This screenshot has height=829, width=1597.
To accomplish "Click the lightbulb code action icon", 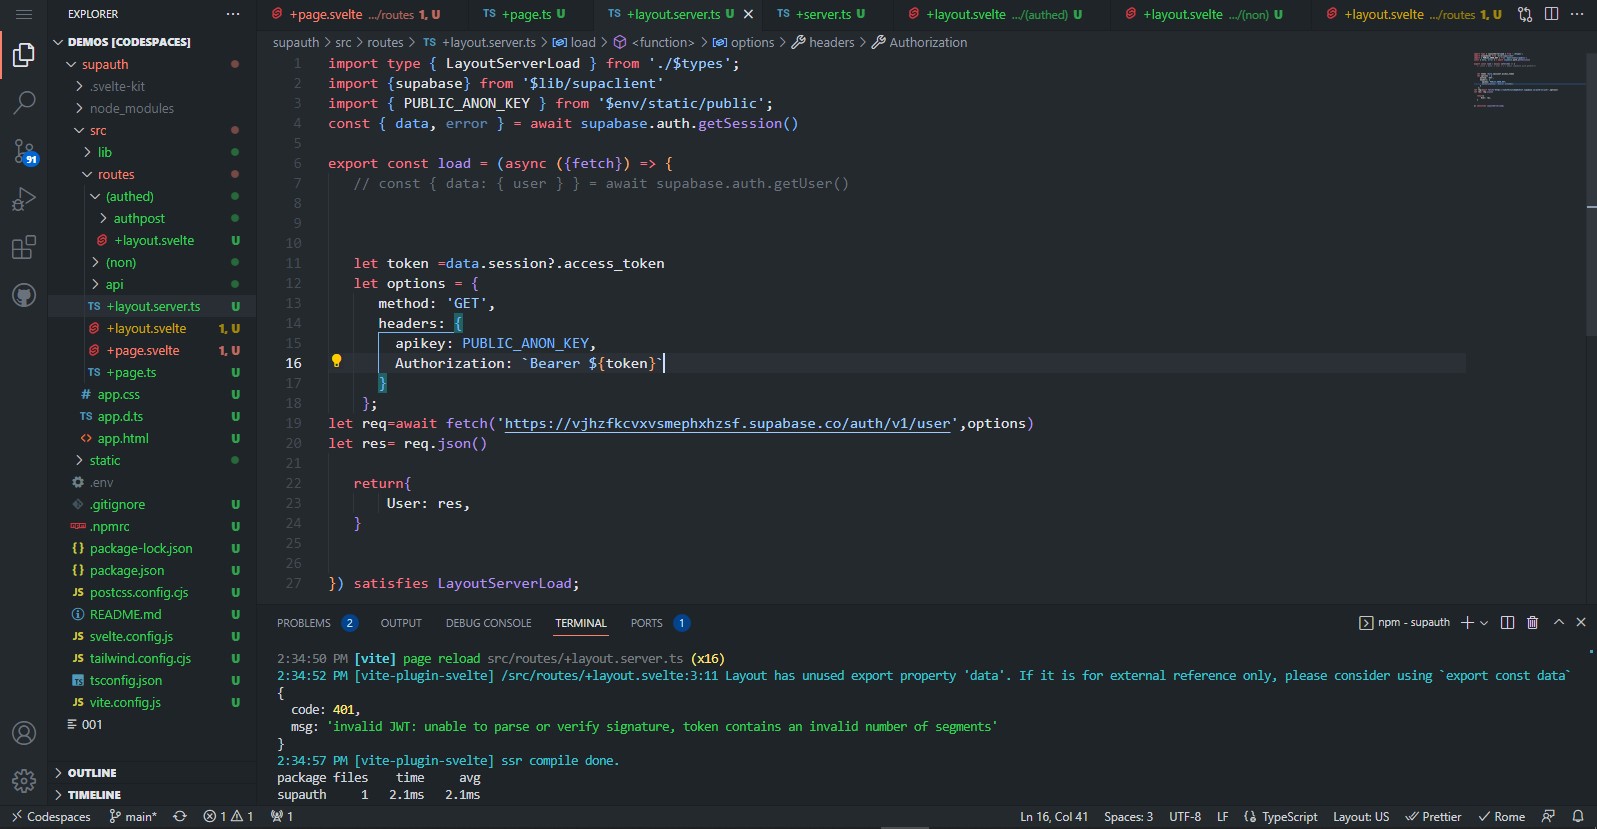I will click(337, 361).
